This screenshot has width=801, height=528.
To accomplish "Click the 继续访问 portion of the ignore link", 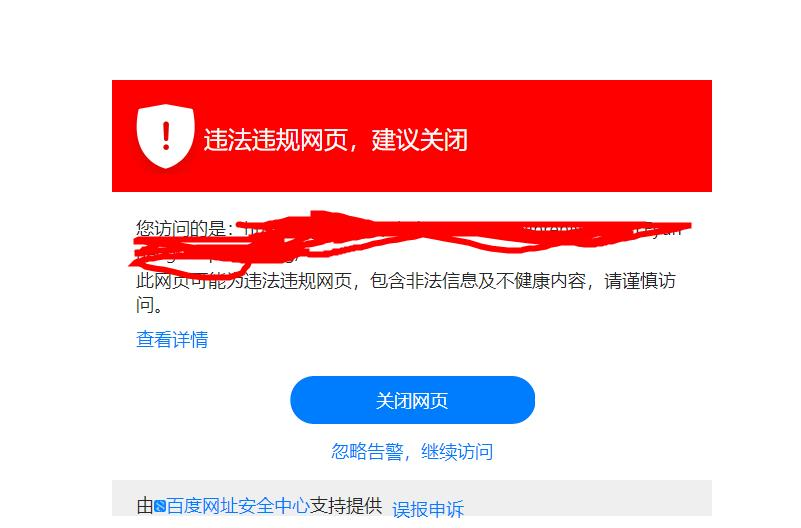I will (x=457, y=452).
